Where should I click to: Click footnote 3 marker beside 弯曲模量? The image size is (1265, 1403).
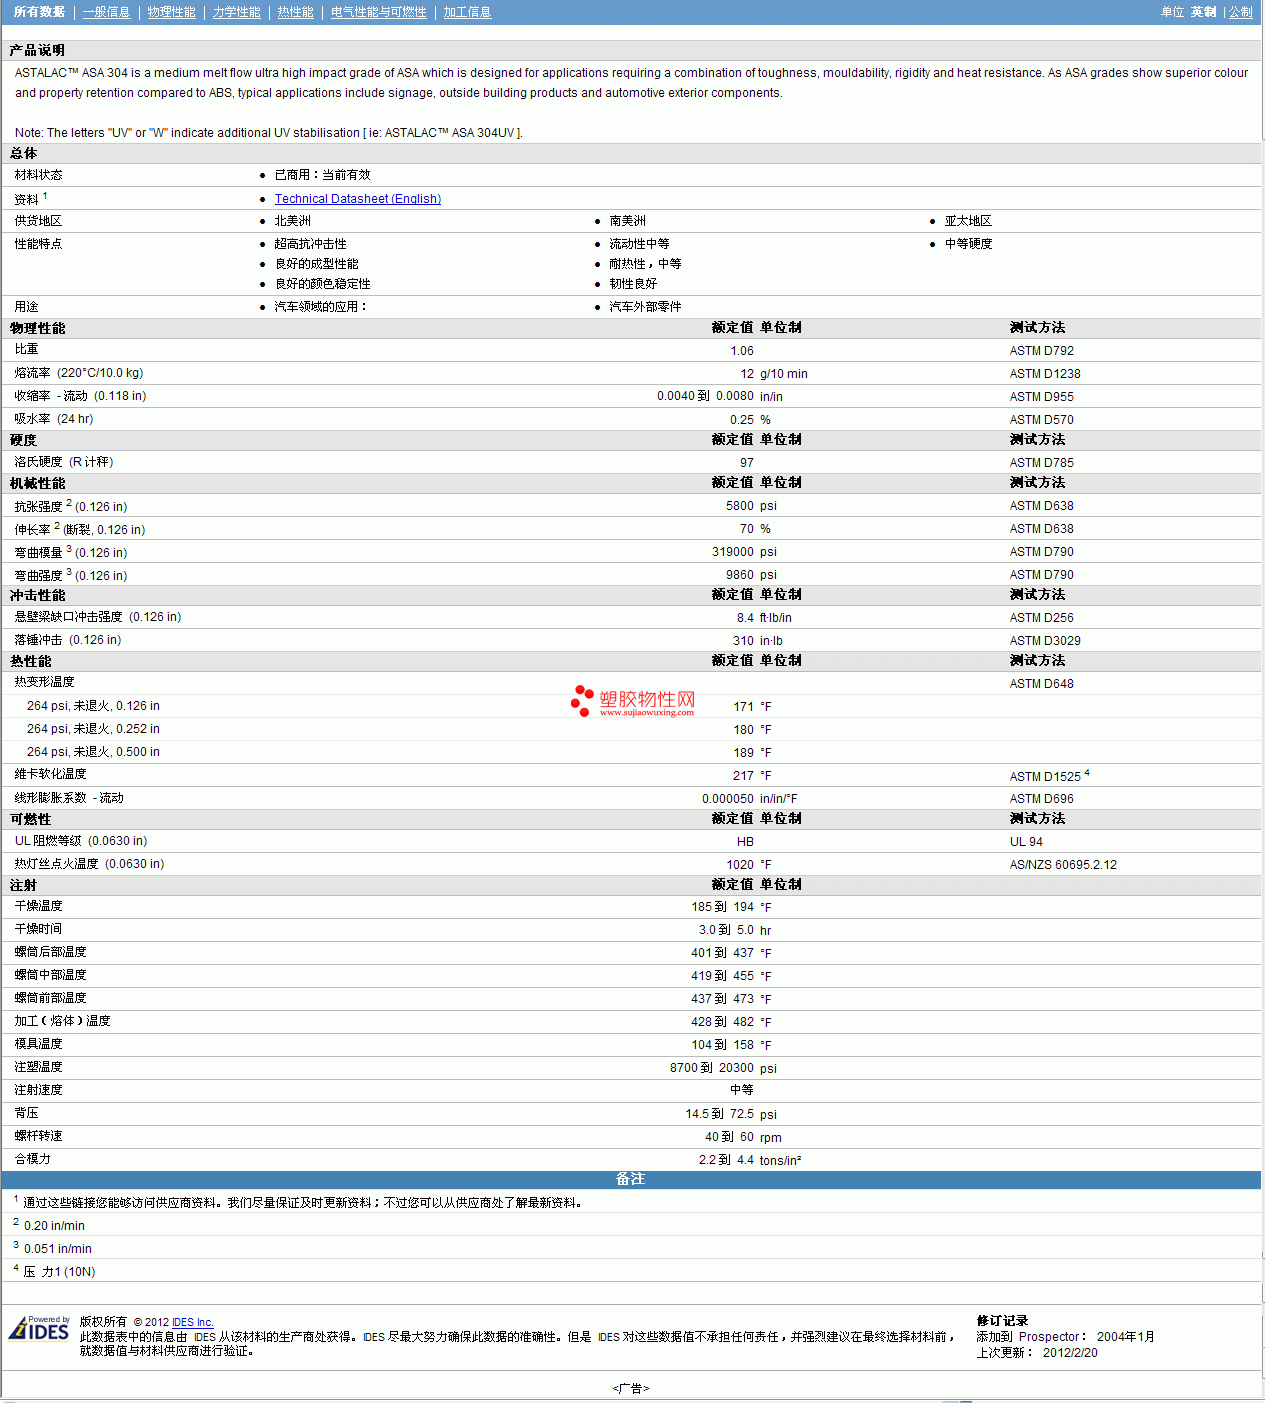[x=69, y=549]
